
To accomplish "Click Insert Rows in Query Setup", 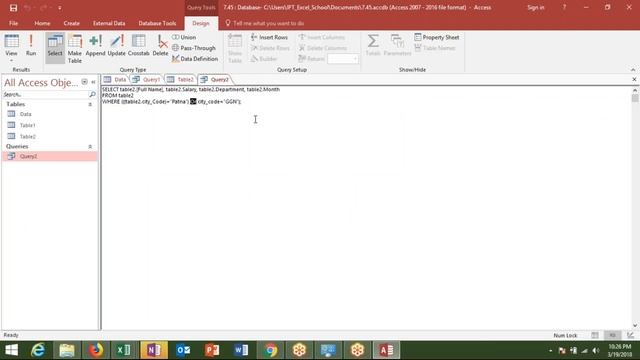I will tap(269, 37).
